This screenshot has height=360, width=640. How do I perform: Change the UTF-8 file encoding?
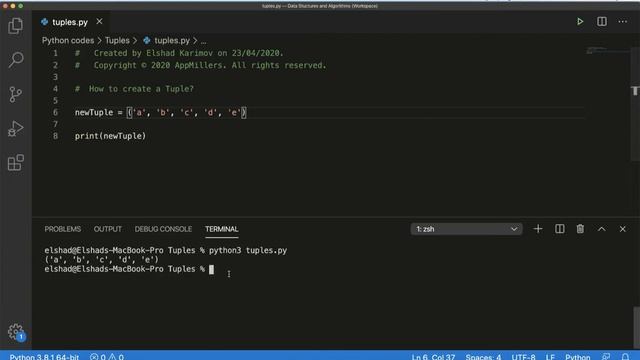523,357
